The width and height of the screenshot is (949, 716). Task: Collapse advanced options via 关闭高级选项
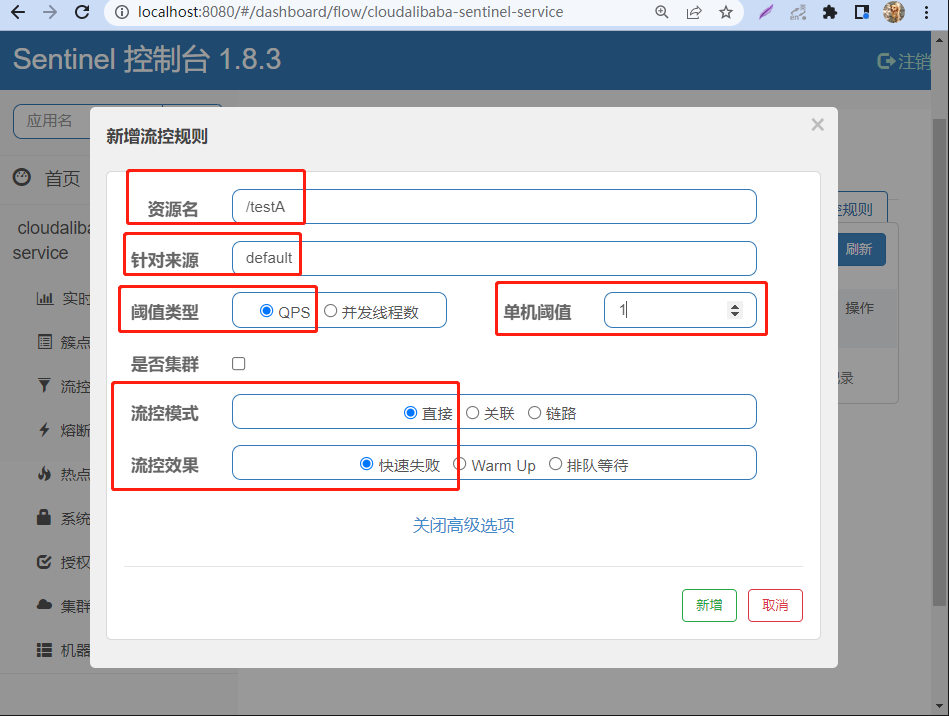pos(464,525)
